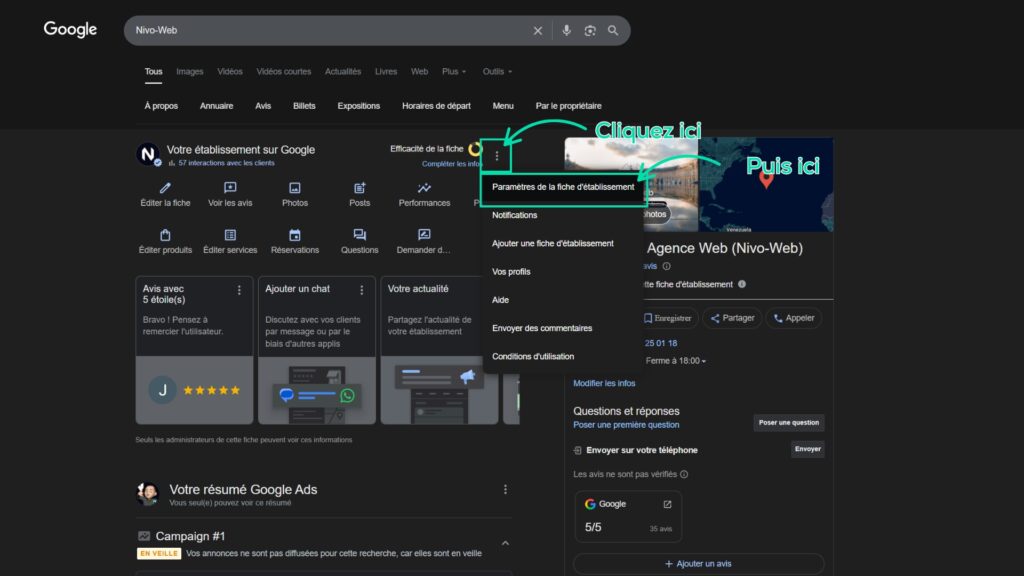Viewport: 1024px width, 576px height.
Task: Open the Votre actualité card
Action: [439, 350]
